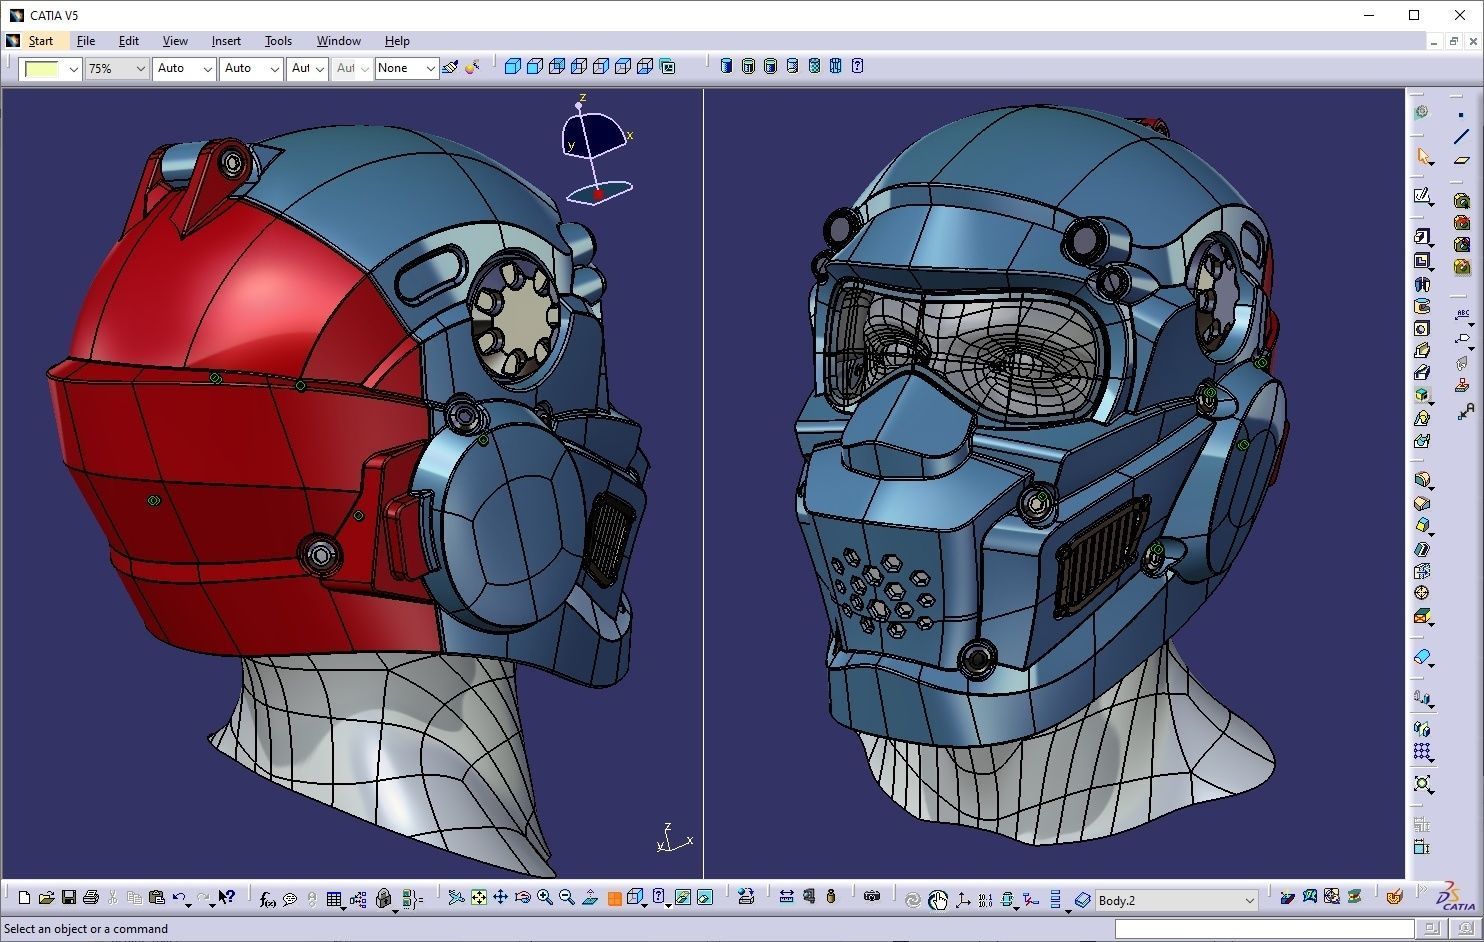
Task: Select the Pan tool
Action: (500, 898)
